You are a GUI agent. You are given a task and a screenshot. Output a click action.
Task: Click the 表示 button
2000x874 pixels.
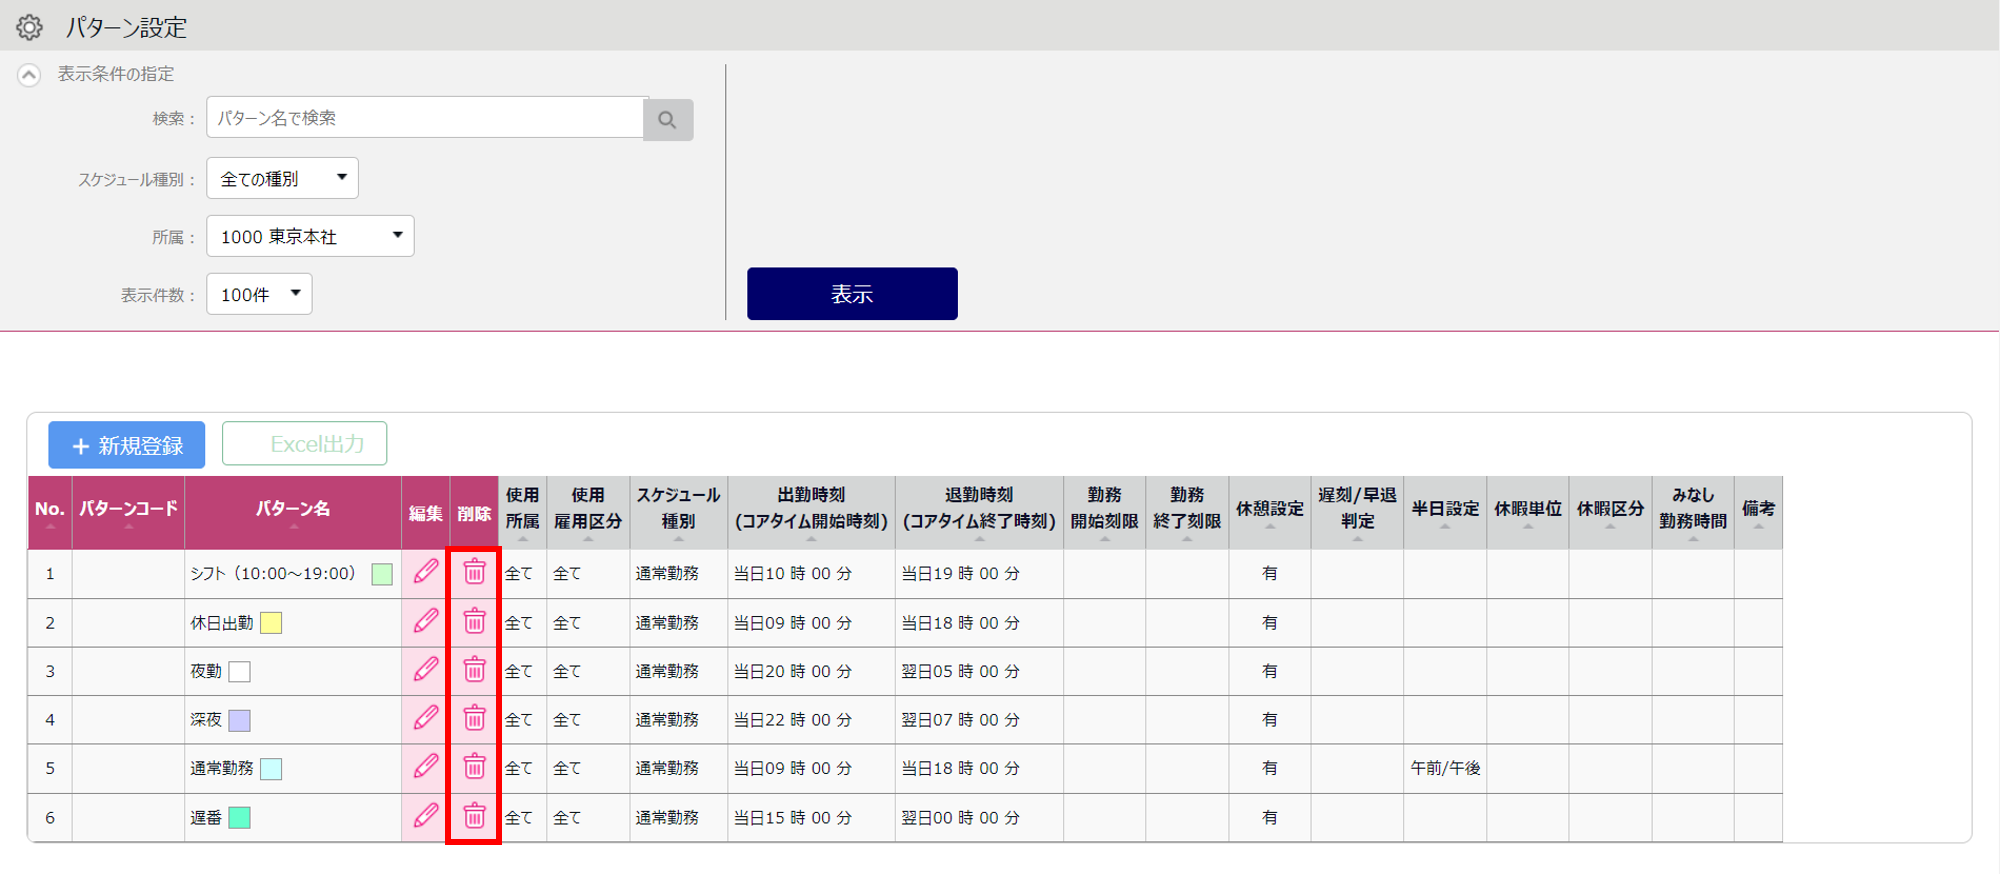click(852, 294)
